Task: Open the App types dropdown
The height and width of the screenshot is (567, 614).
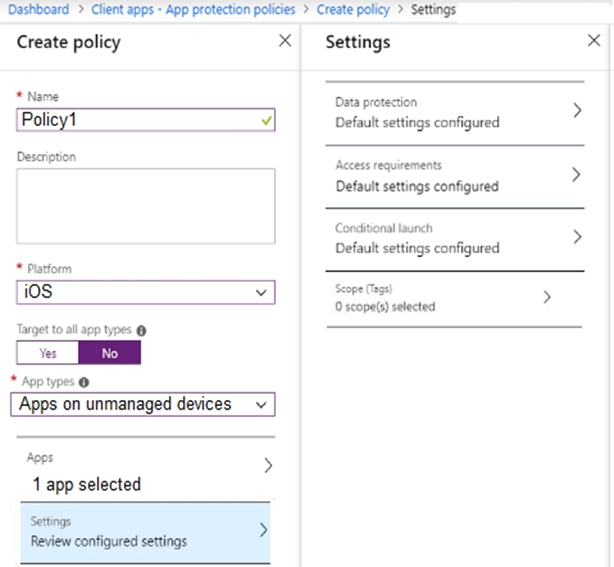Action: [146, 404]
